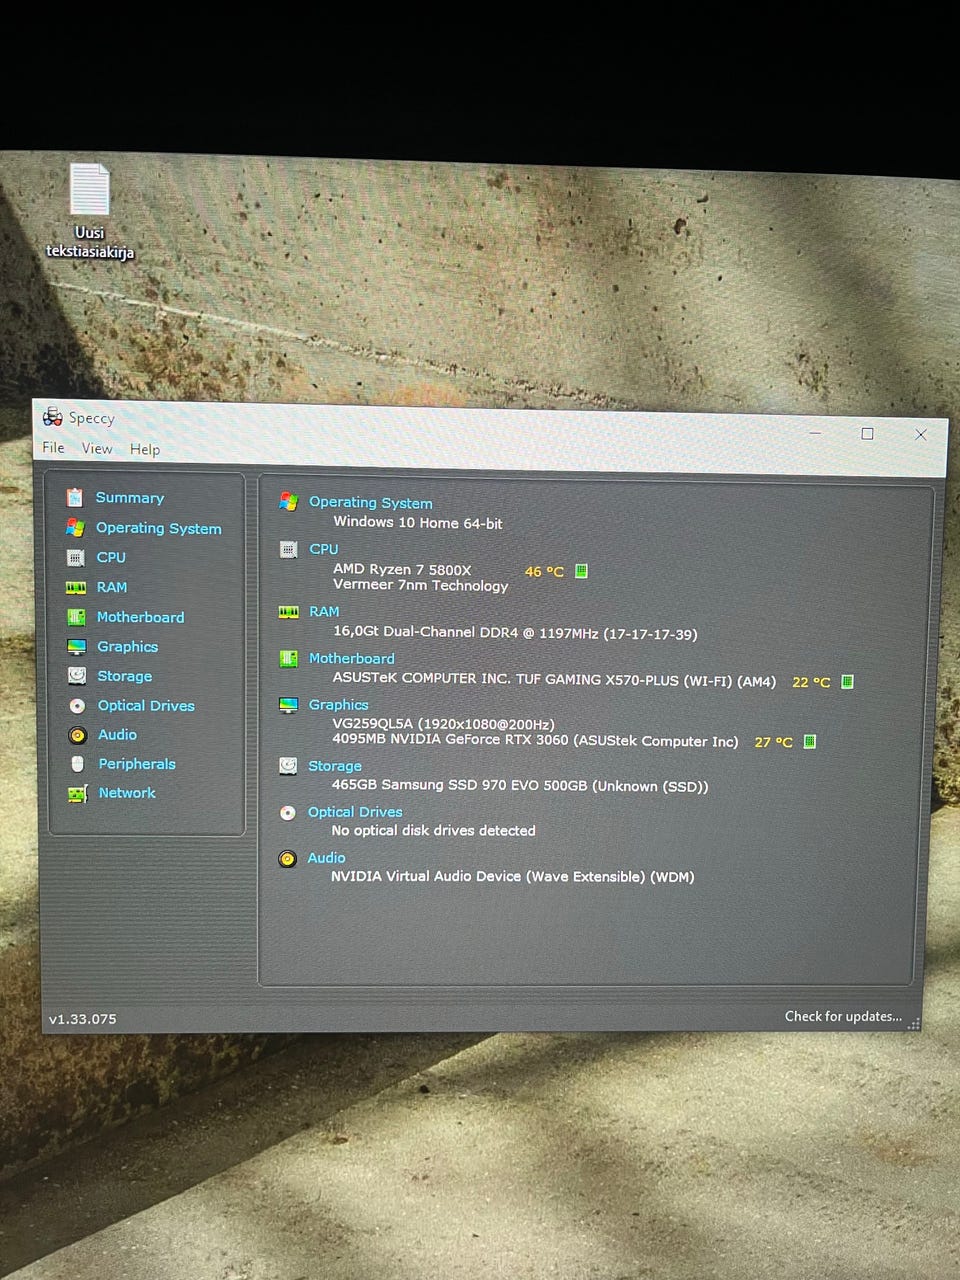Click Check for updates link
The width and height of the screenshot is (960, 1280).
[x=843, y=1016]
